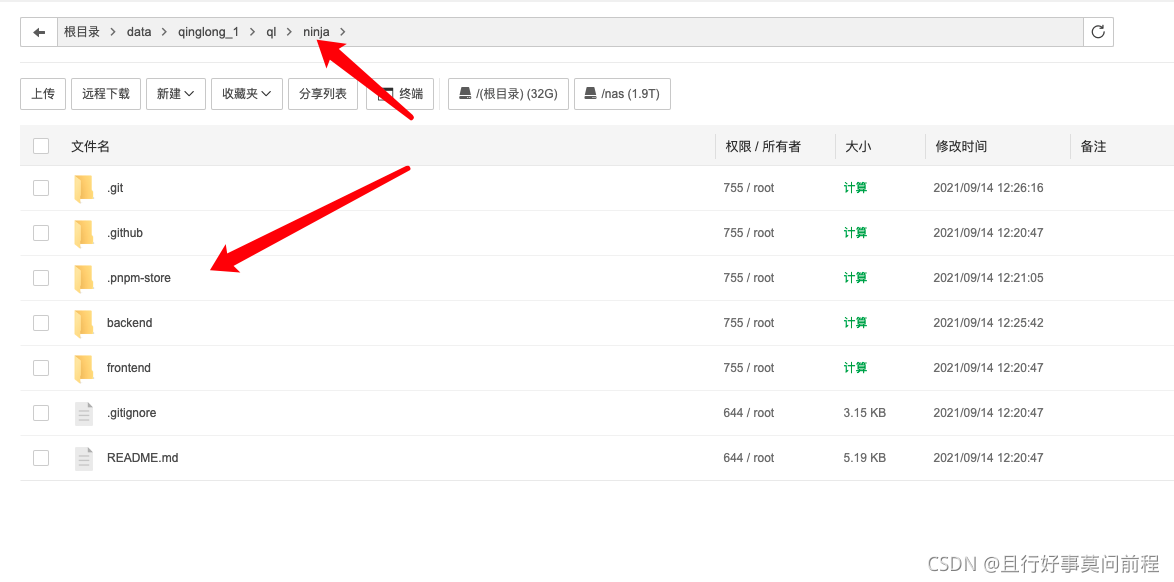Tick the .gitignore row checkbox
Viewport: 1174px width, 582px height.
tap(41, 413)
